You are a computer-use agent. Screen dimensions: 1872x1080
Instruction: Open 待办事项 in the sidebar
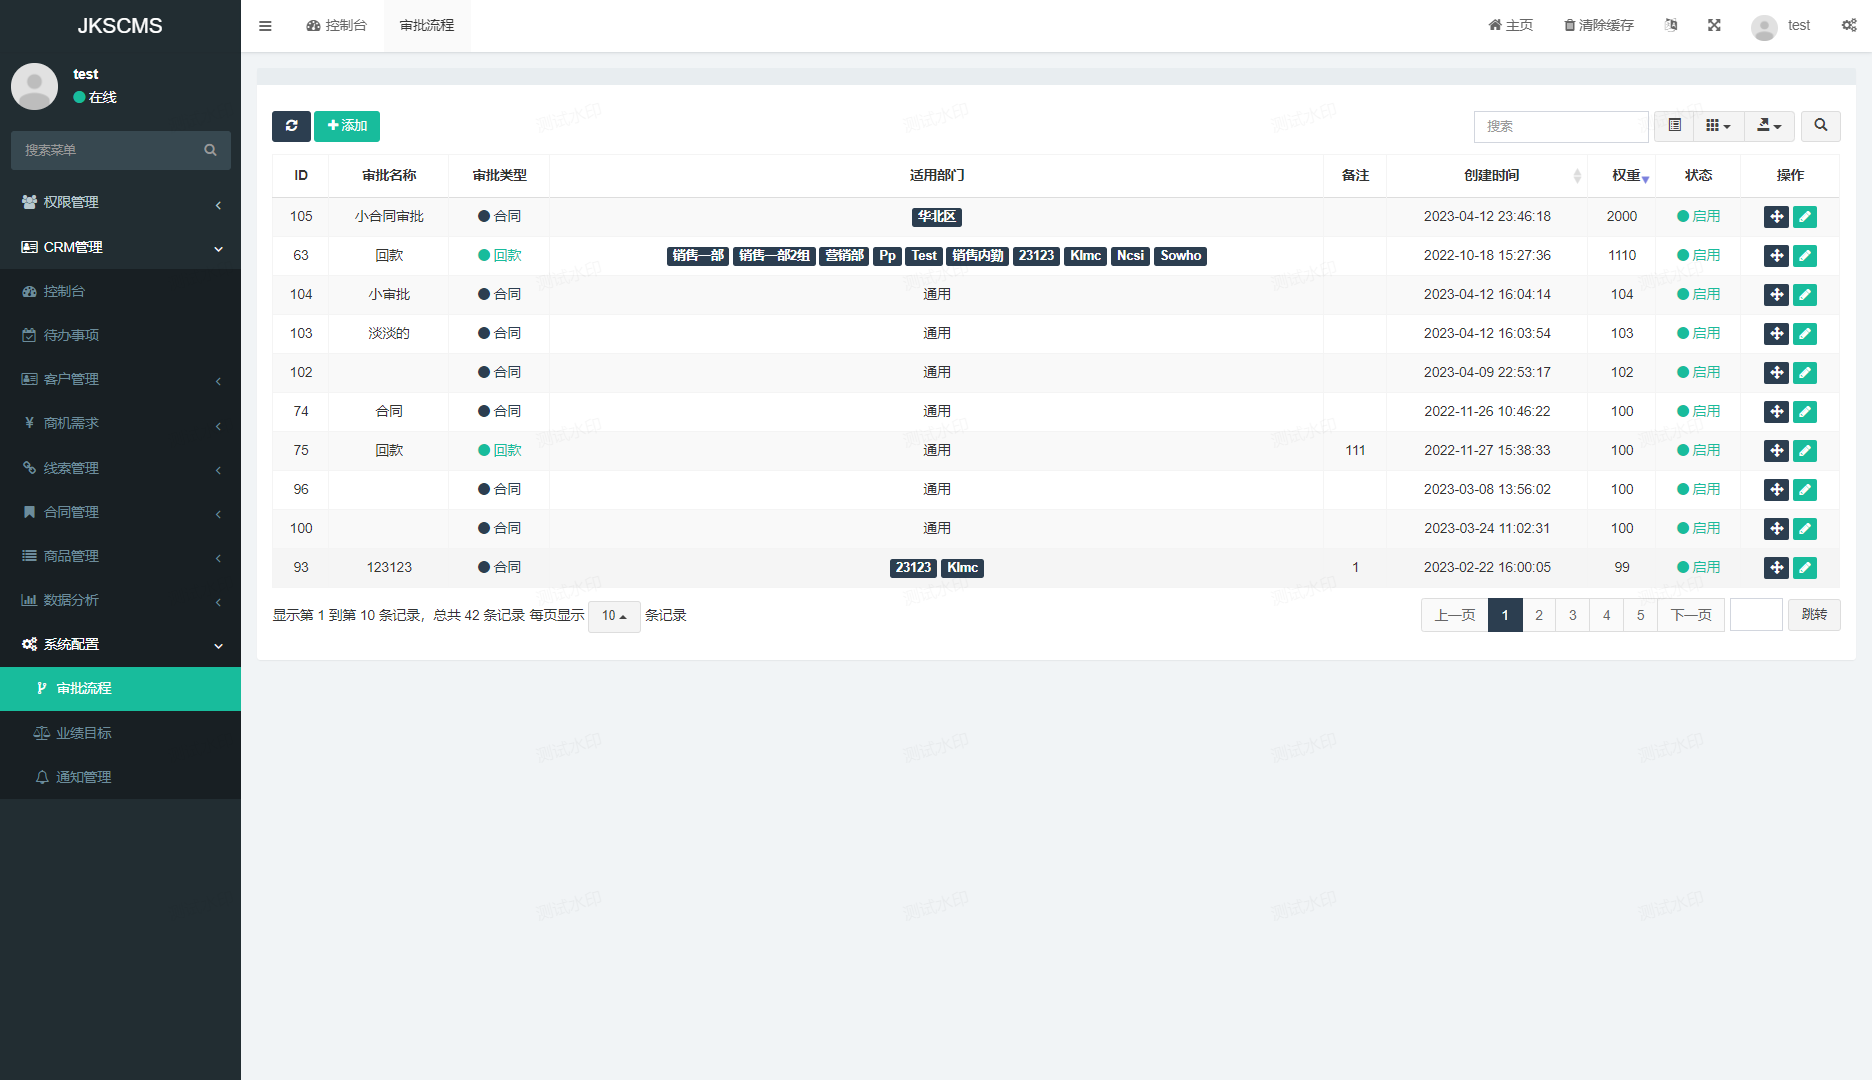(120, 335)
